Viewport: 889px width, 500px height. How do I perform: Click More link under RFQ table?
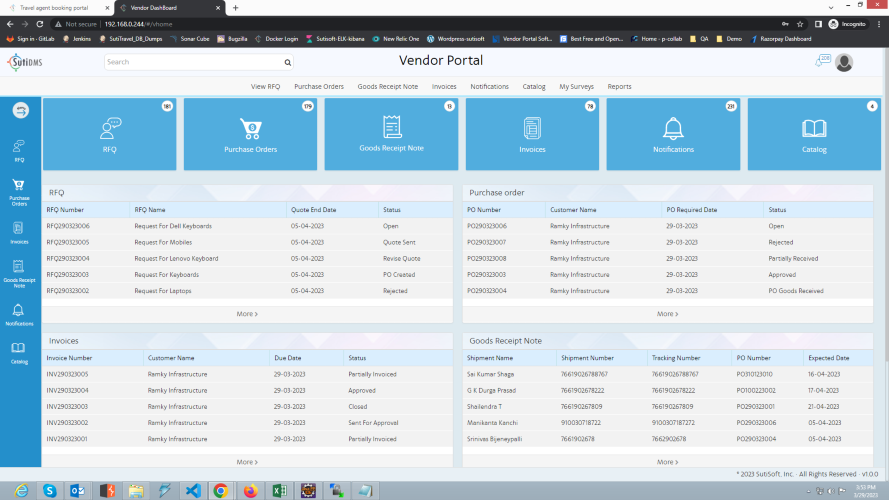point(247,313)
